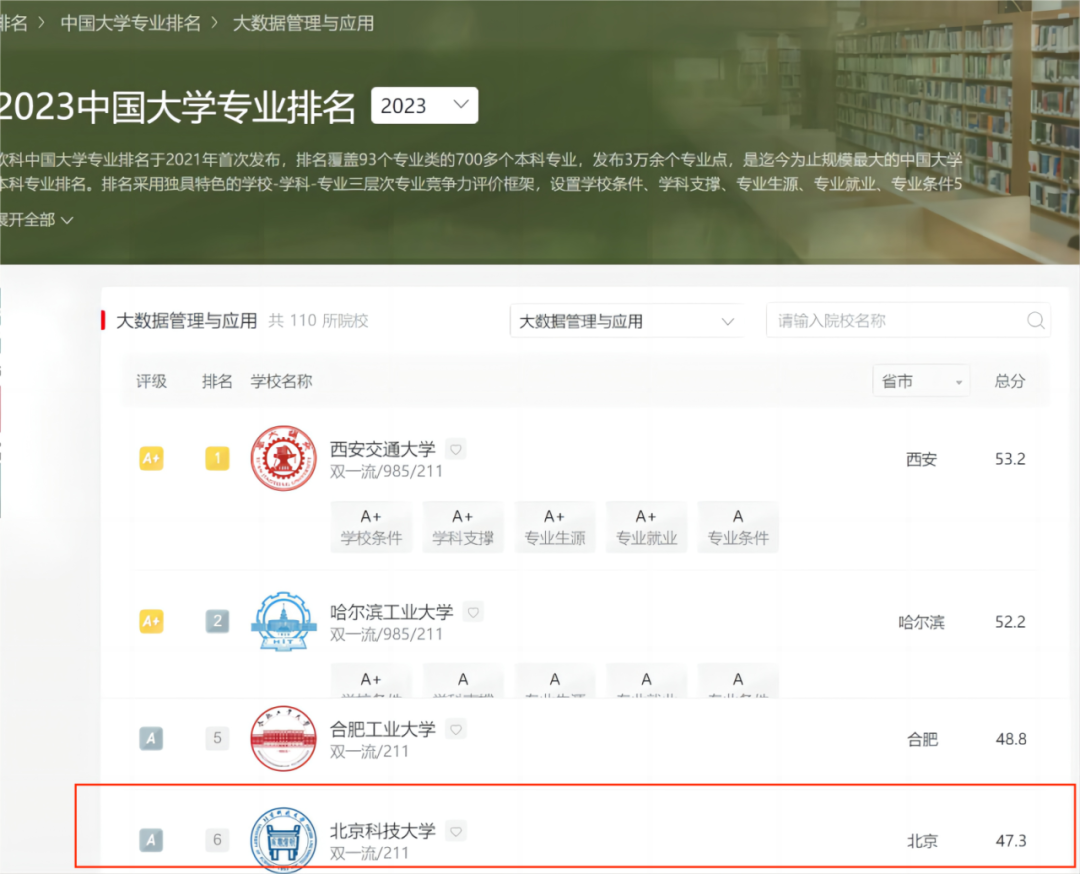Favorite 哈尔滨工业大学 with the heart icon
The width and height of the screenshot is (1080, 874).
click(x=473, y=612)
